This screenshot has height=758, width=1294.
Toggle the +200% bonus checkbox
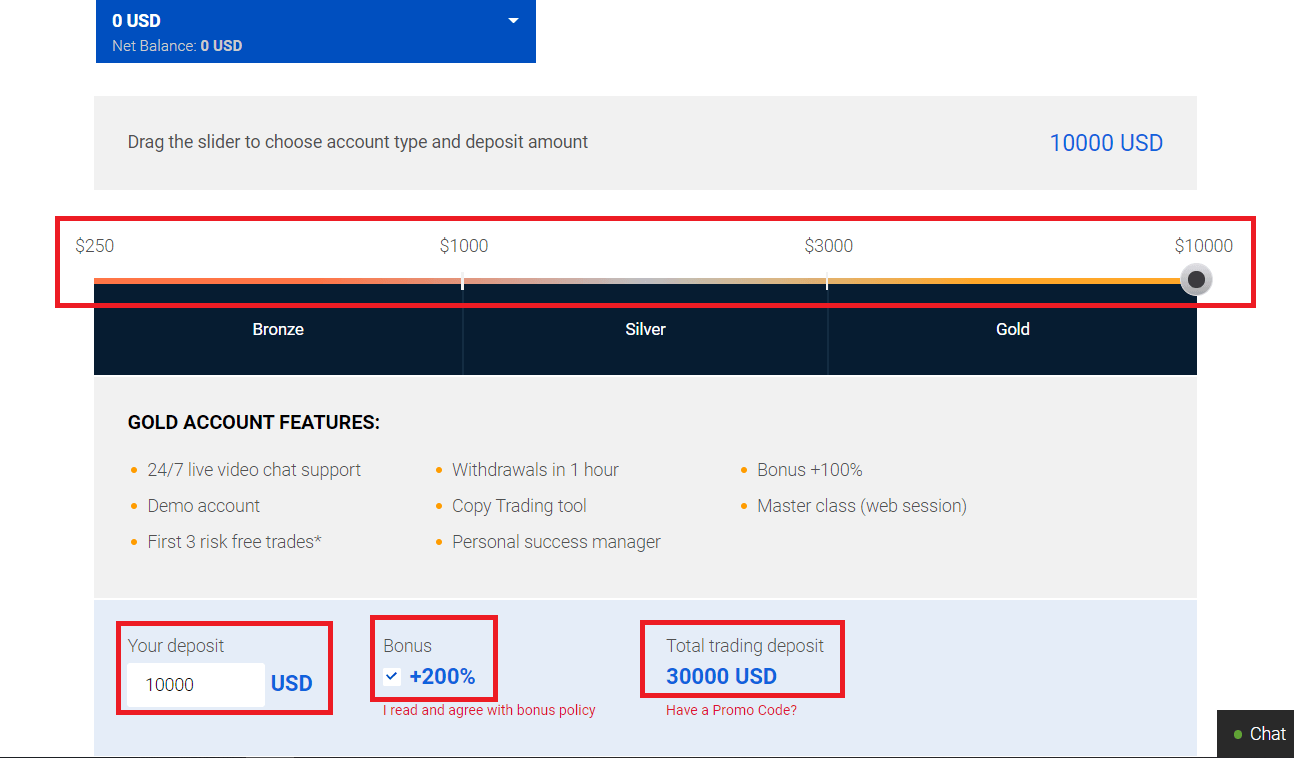392,677
